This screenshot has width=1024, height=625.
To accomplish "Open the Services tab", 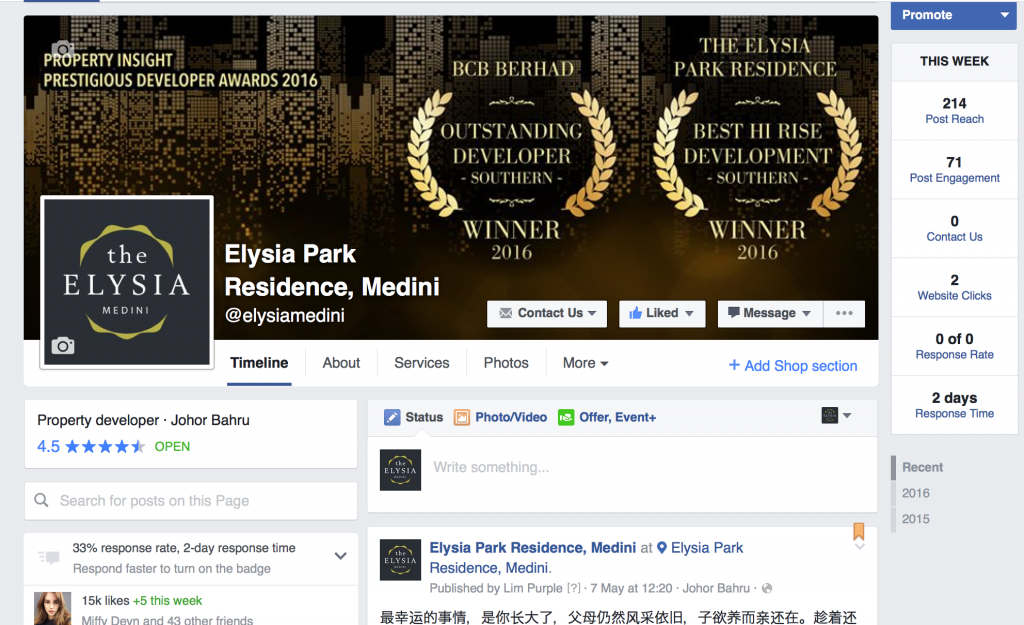I will pyautogui.click(x=421, y=363).
